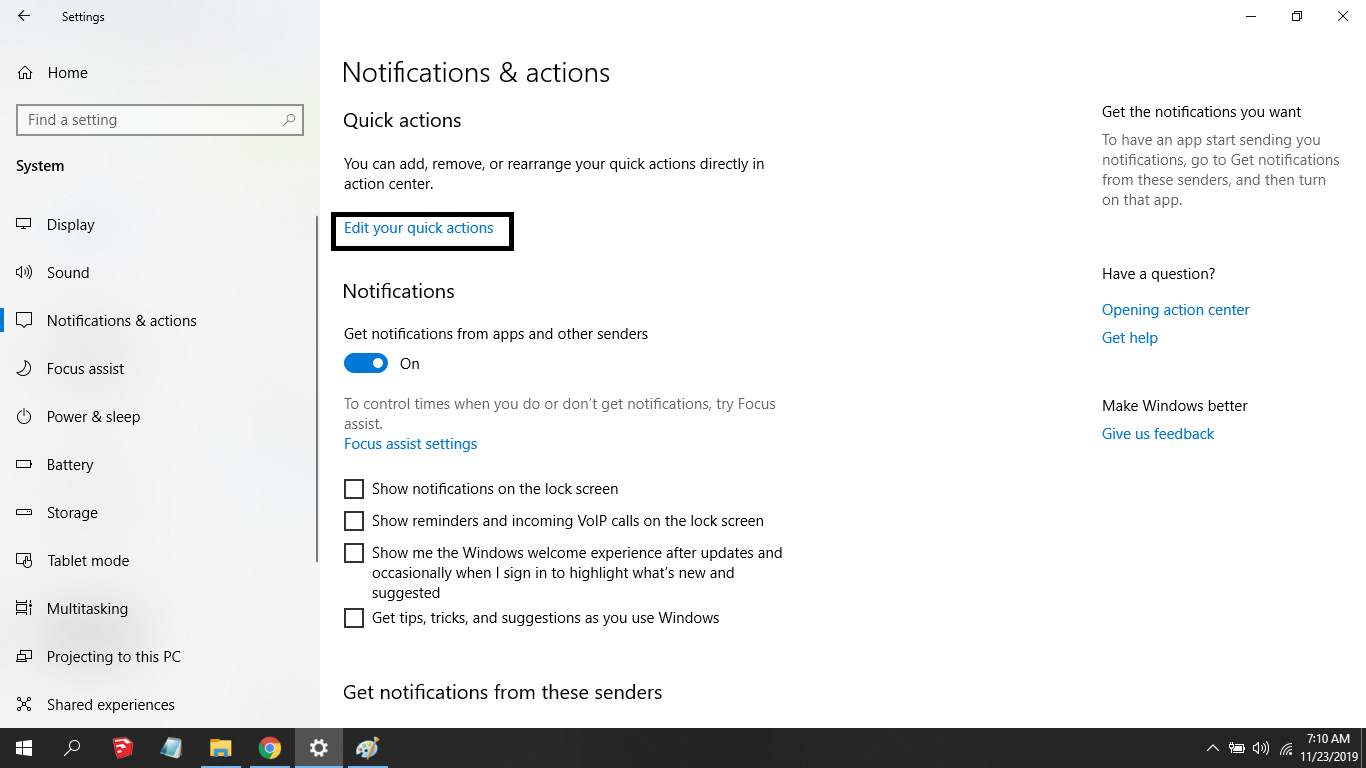The width and height of the screenshot is (1366, 768).
Task: Open Focus assist moon icon
Action: [x=25, y=369]
